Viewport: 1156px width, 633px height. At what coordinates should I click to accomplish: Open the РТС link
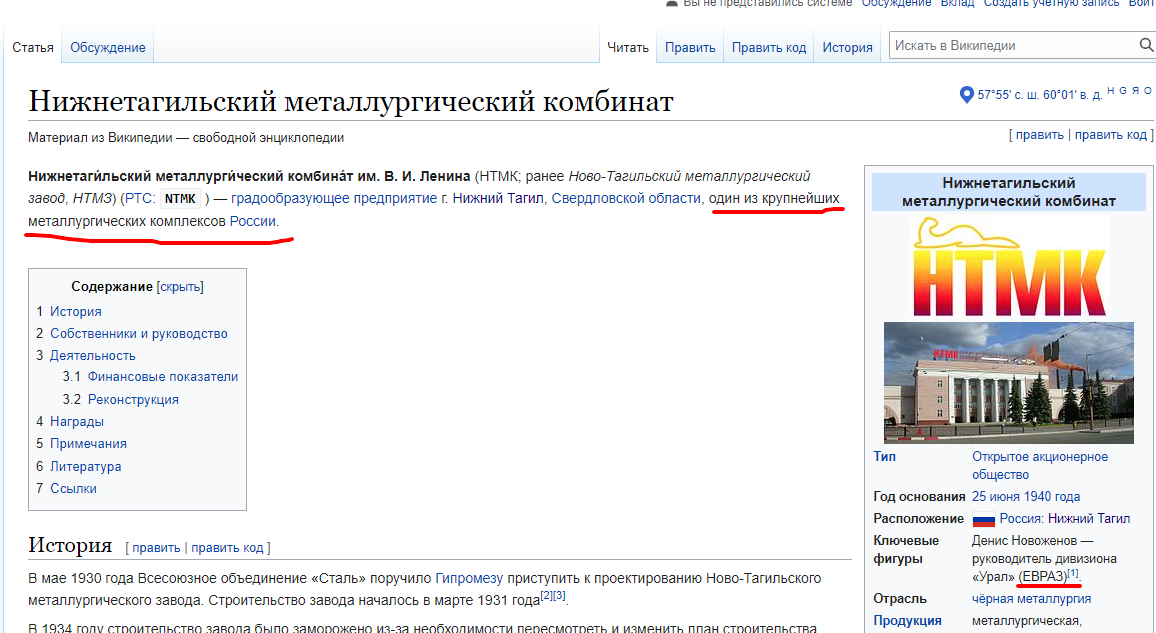138,198
